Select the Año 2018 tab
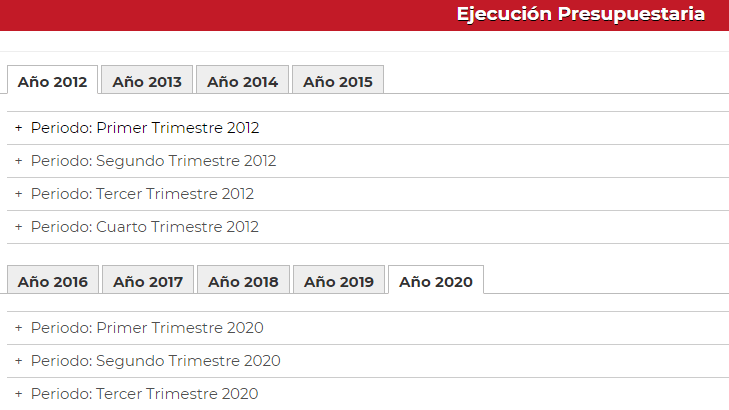This screenshot has width=729, height=410. (x=243, y=280)
